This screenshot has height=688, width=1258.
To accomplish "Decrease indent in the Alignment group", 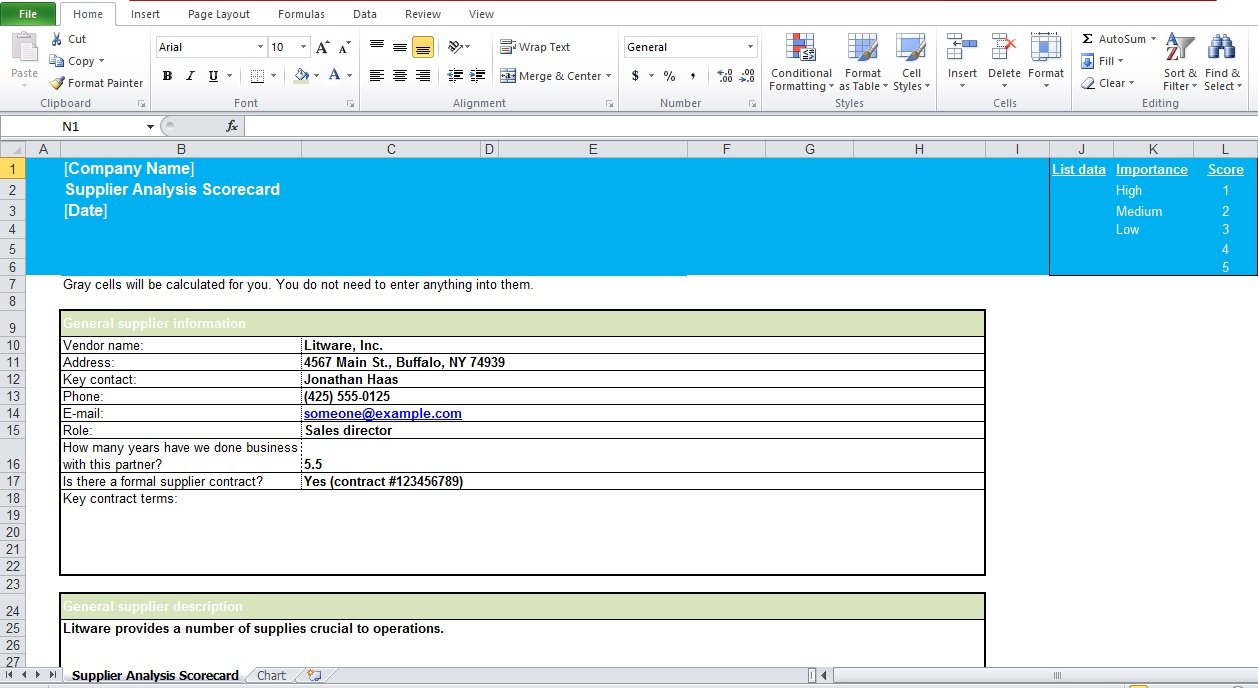I will click(x=455, y=76).
